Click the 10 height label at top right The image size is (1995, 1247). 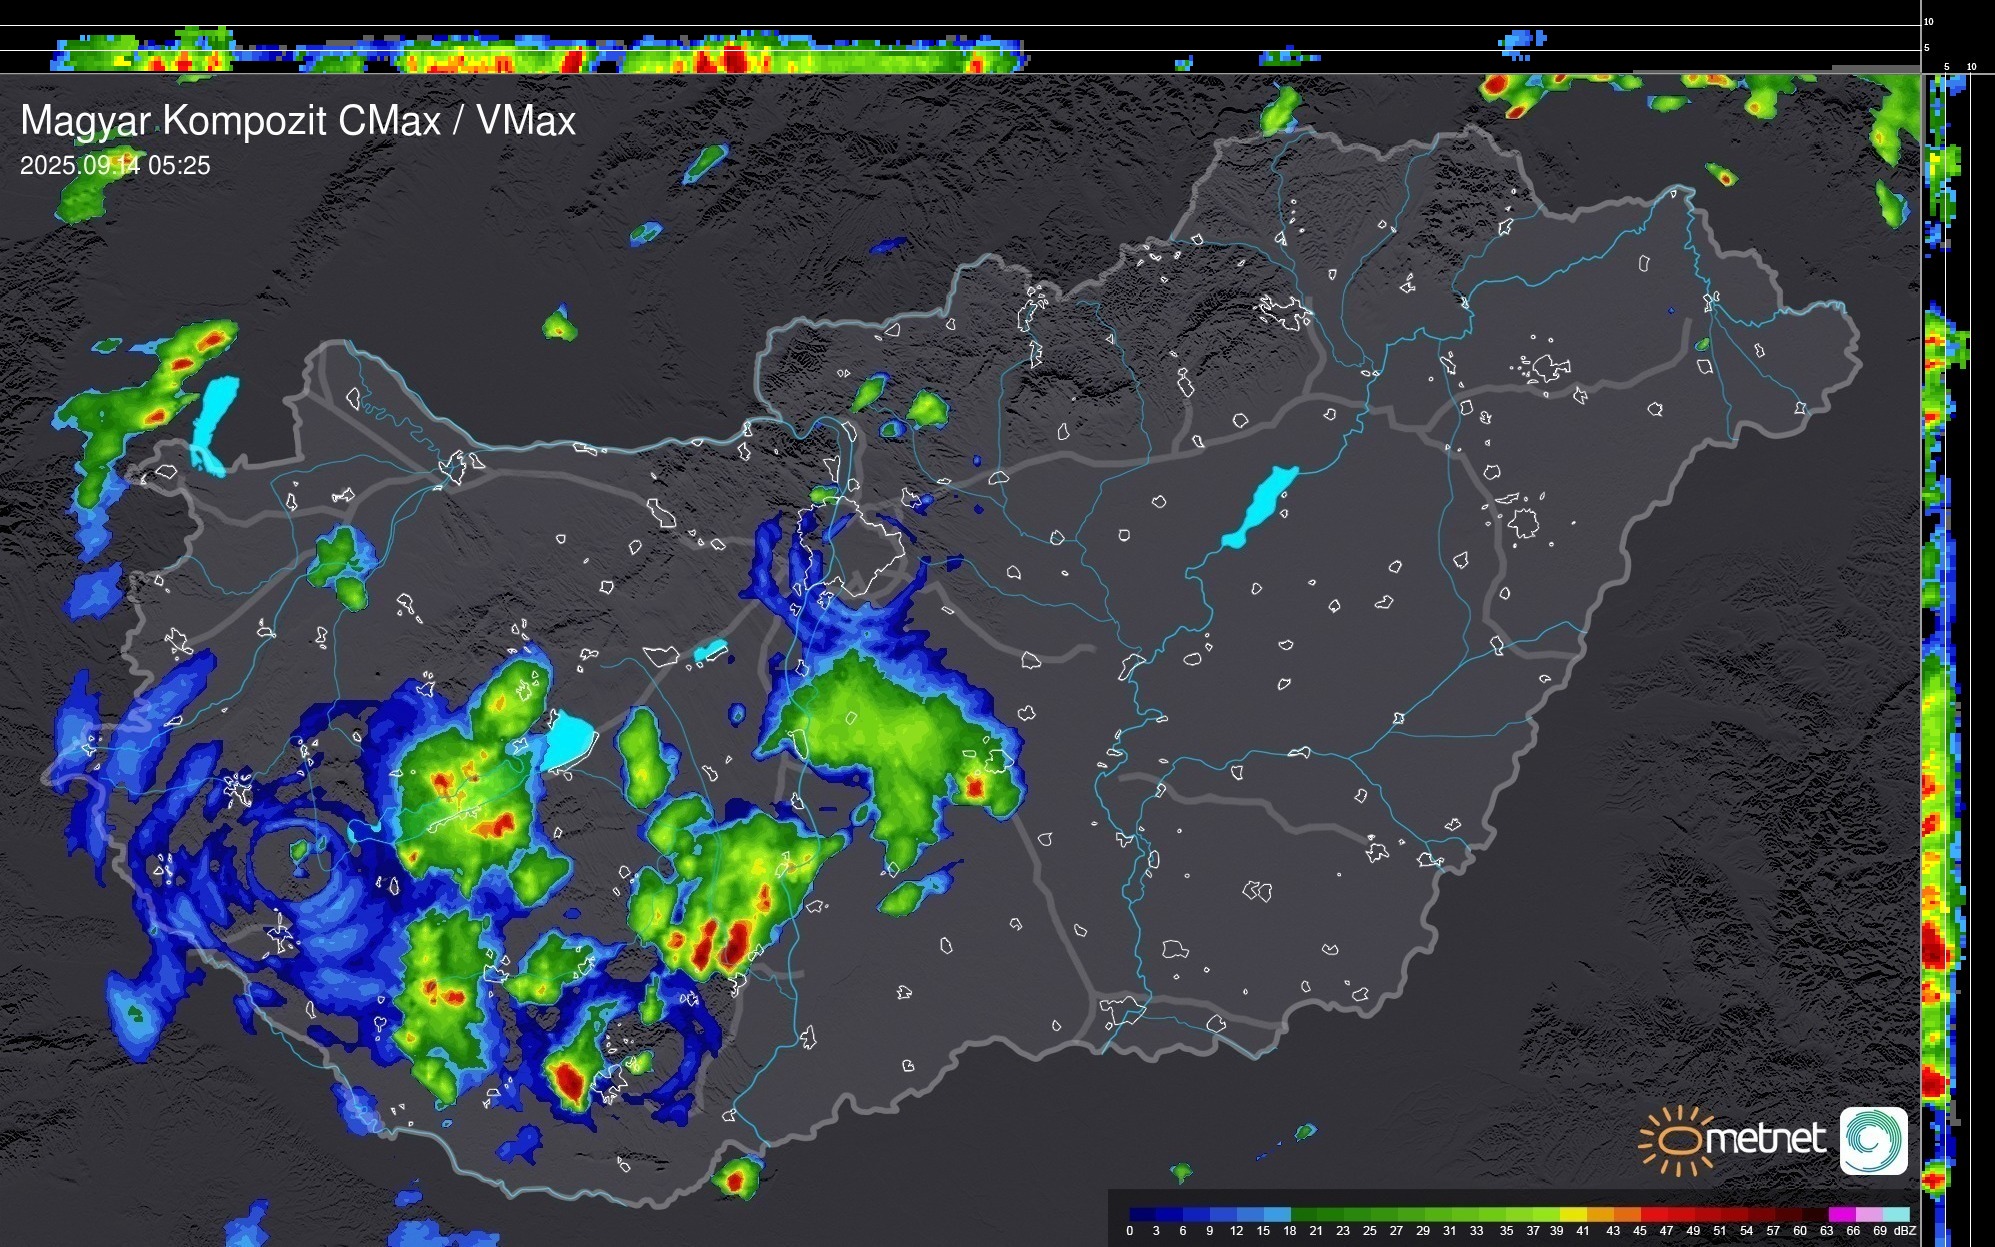[1929, 21]
